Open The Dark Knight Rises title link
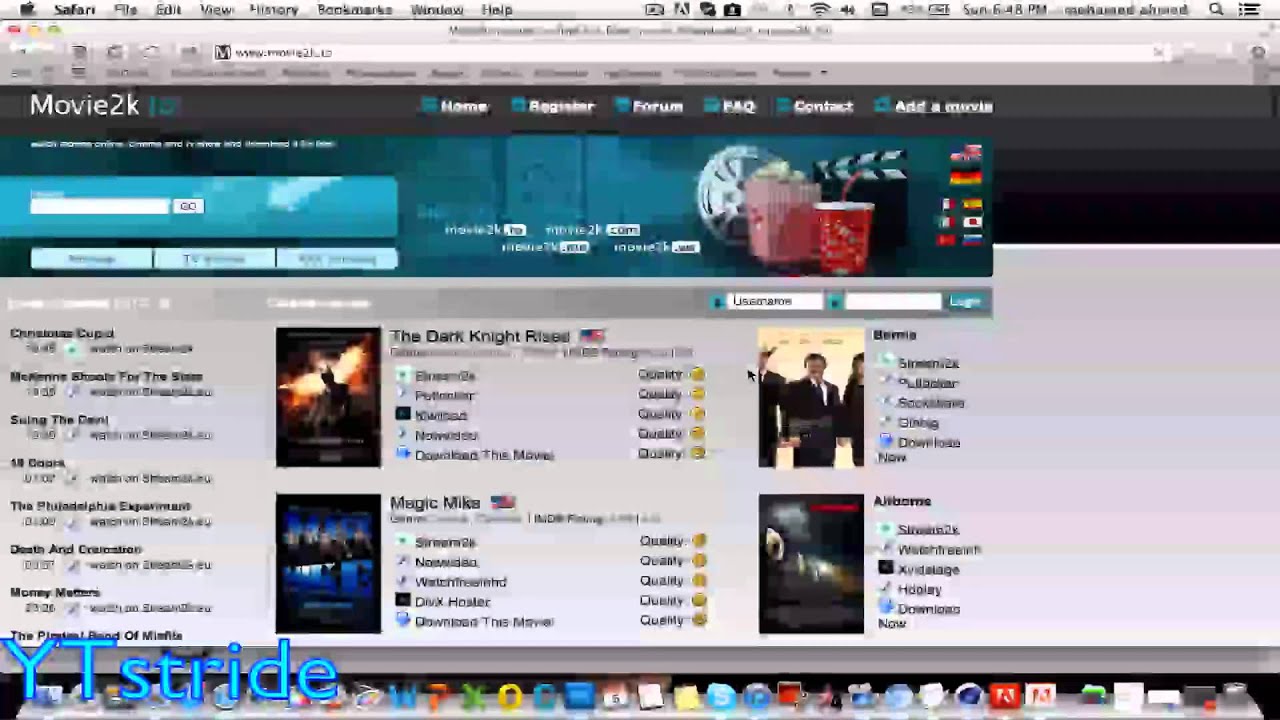The height and width of the screenshot is (720, 1280). tap(479, 336)
